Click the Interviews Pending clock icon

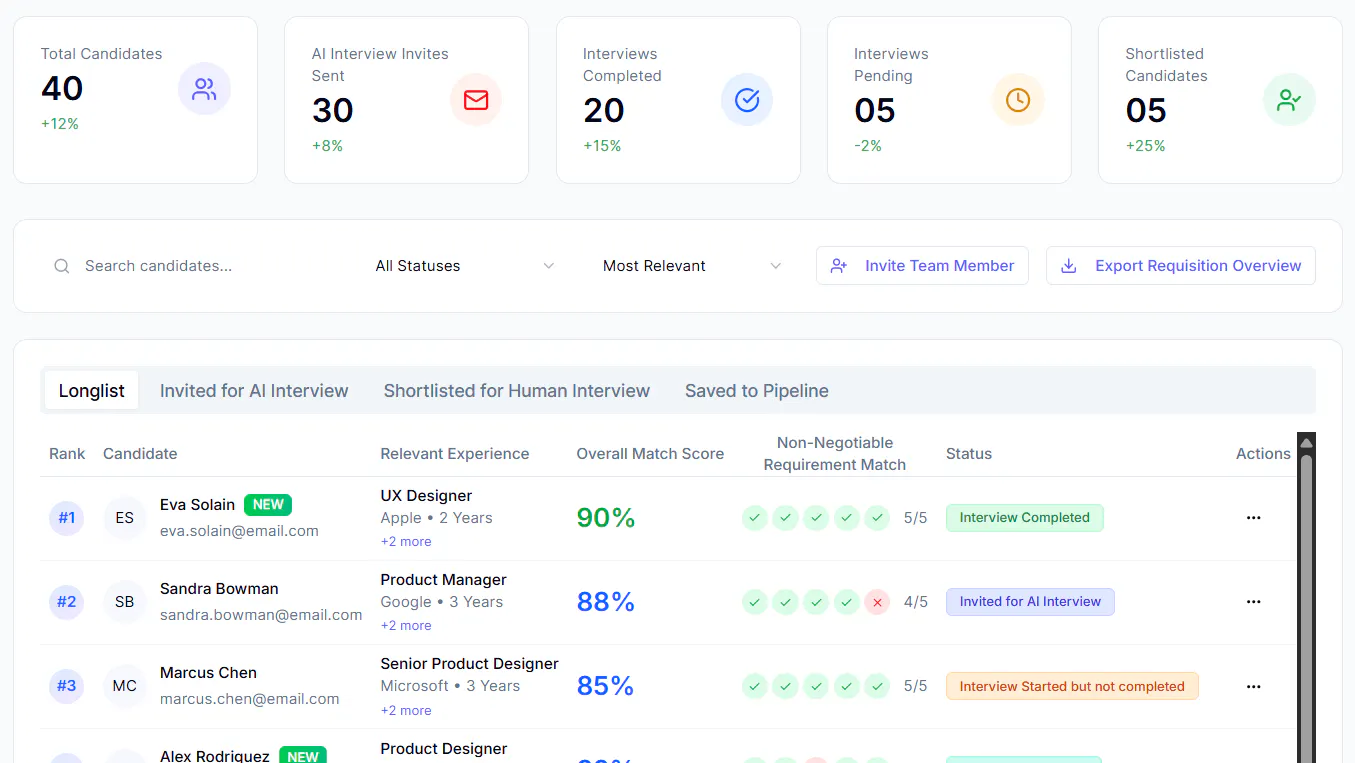(1018, 100)
